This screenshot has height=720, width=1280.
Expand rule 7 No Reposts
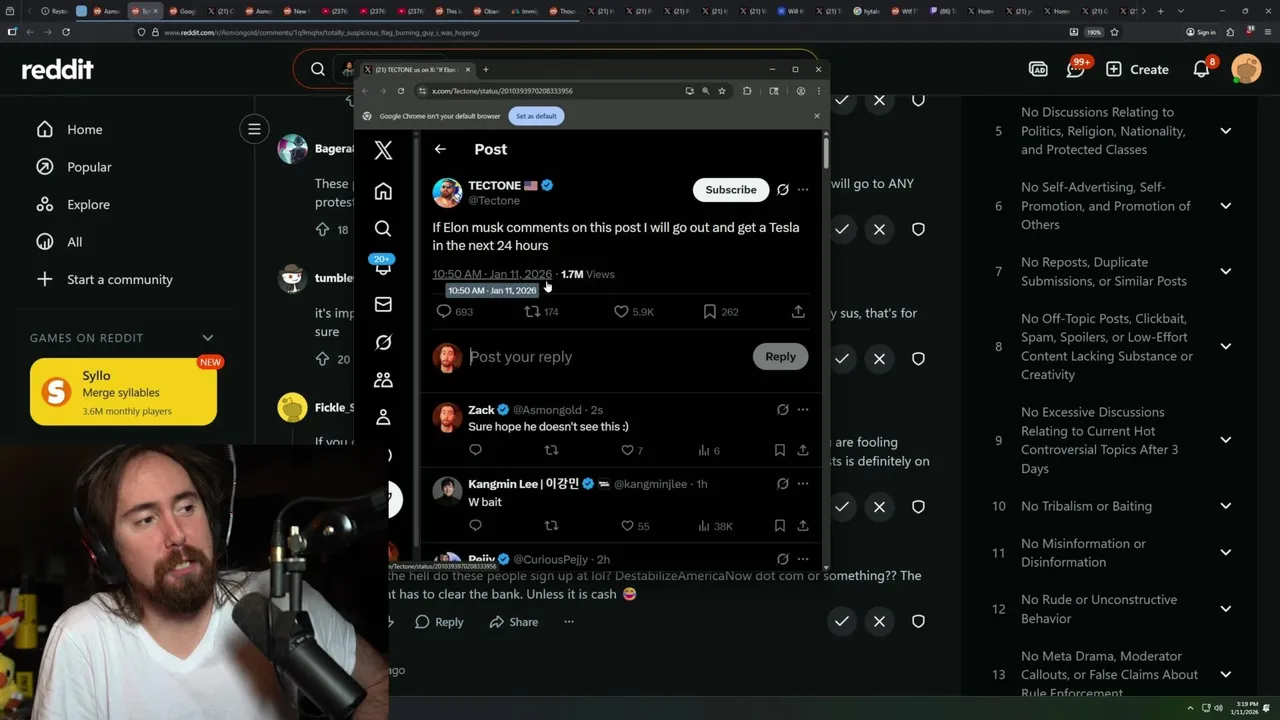click(1225, 272)
